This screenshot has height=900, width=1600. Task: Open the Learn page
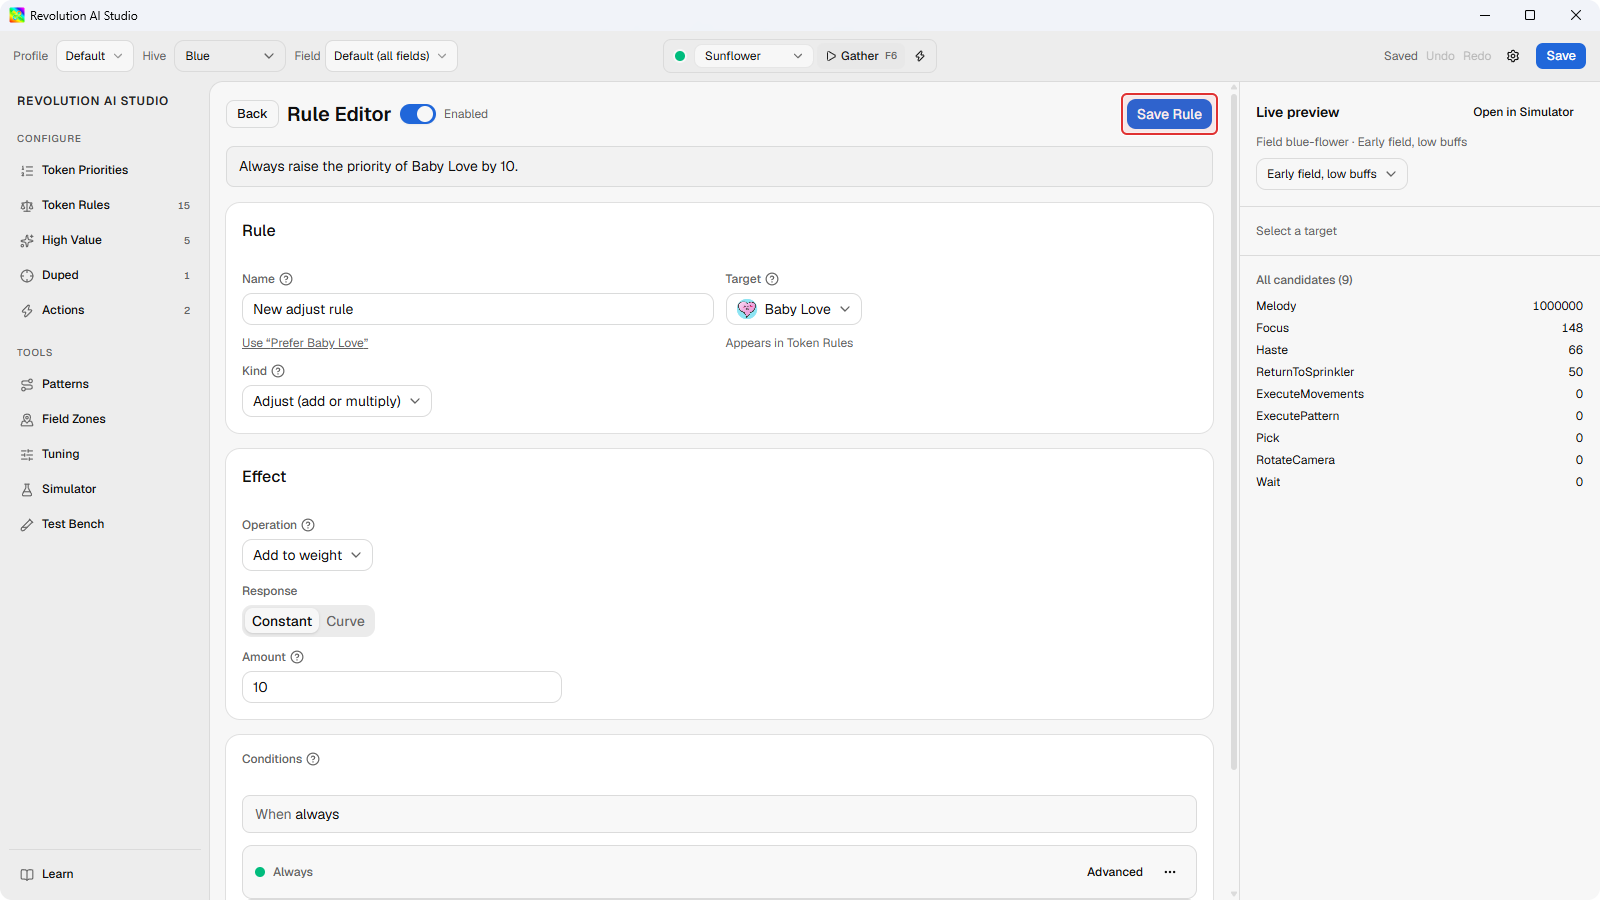pos(105,874)
